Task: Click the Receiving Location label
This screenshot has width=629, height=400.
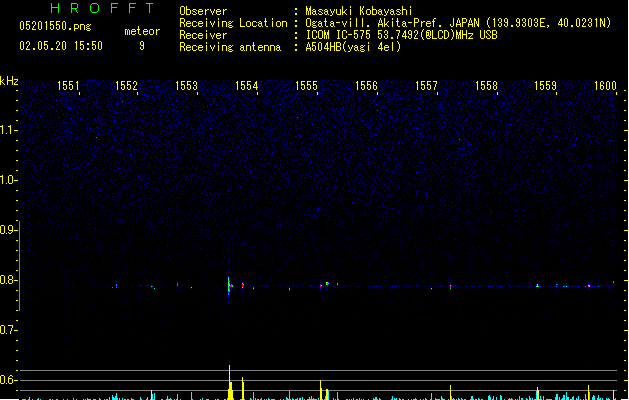Action: coord(233,23)
